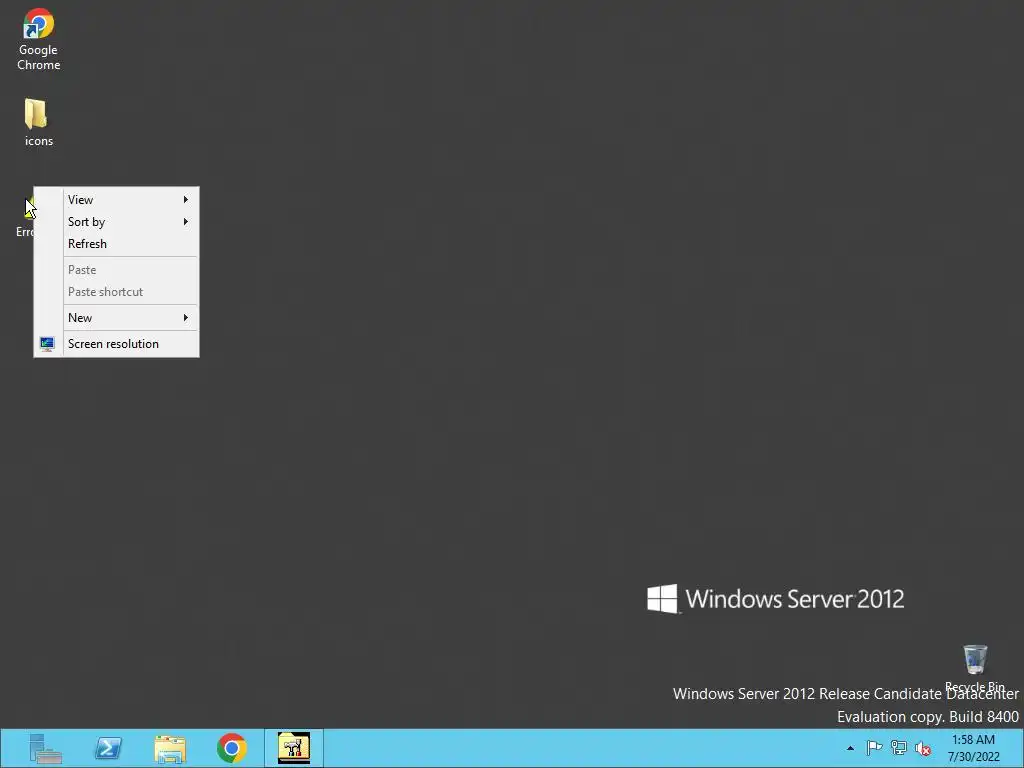This screenshot has width=1024, height=768.
Task: Launch Windows PowerShell from the taskbar
Action: [x=108, y=748]
